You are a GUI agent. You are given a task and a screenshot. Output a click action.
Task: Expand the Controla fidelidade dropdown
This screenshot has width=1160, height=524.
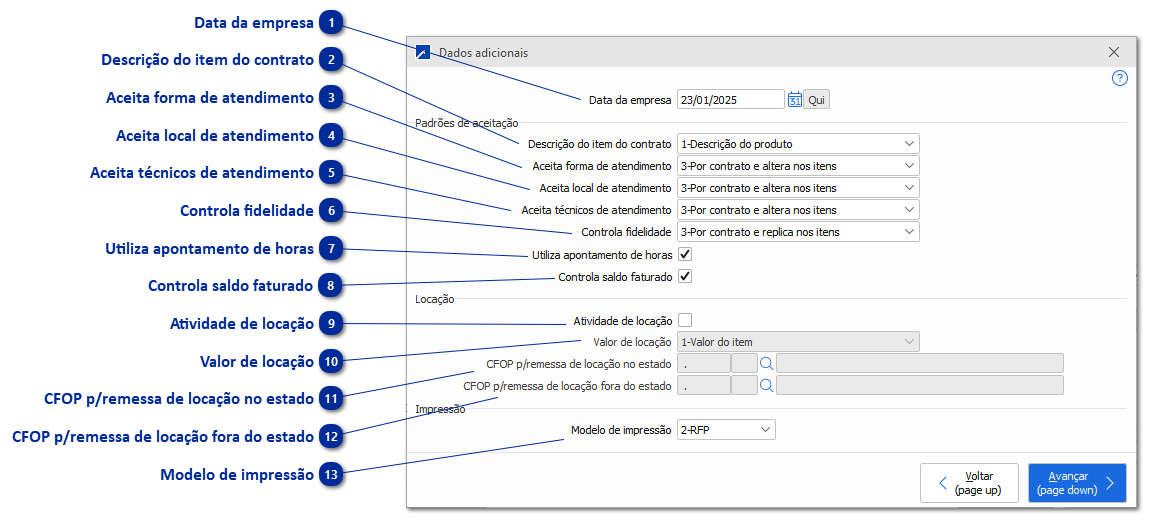(797, 232)
